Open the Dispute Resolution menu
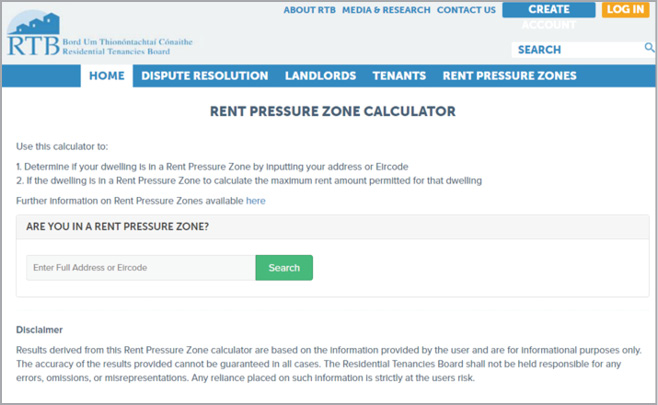 tap(205, 76)
